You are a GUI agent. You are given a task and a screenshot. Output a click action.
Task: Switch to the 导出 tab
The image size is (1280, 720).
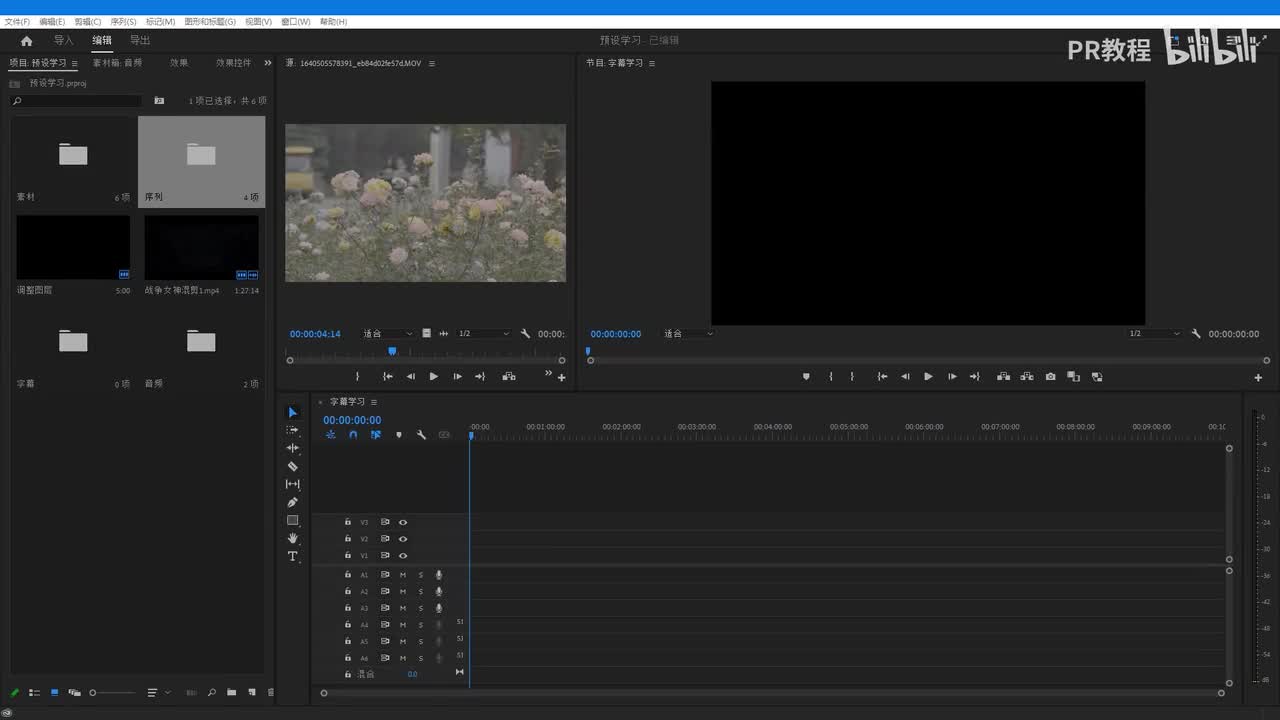[140, 41]
